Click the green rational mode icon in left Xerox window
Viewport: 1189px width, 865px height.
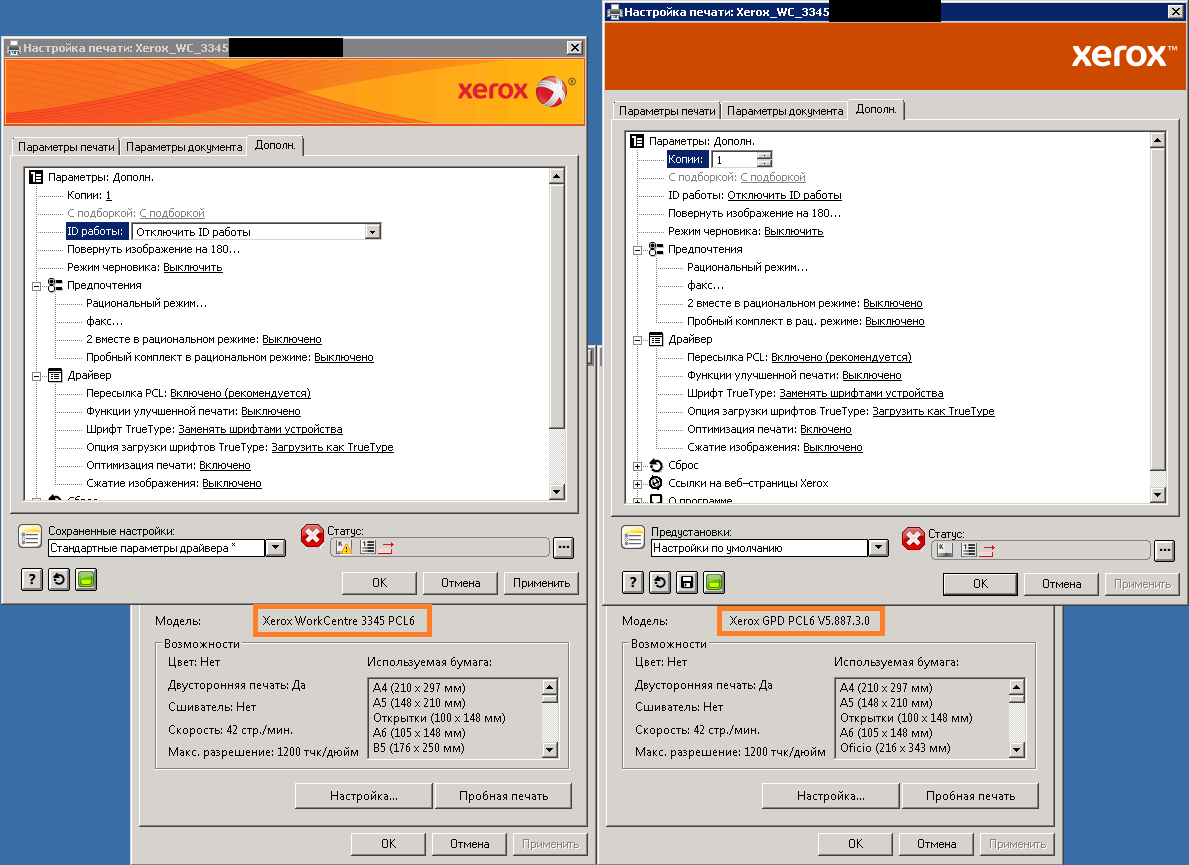point(86,580)
